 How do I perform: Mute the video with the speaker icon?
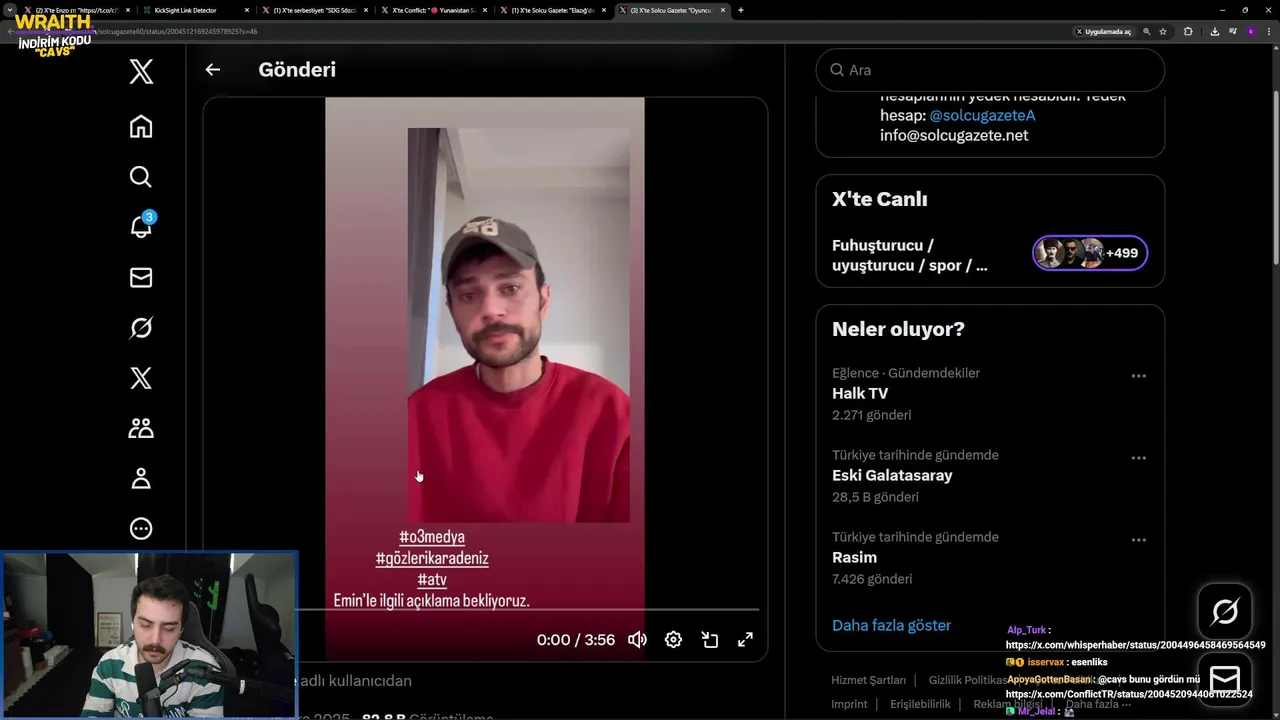click(637, 640)
